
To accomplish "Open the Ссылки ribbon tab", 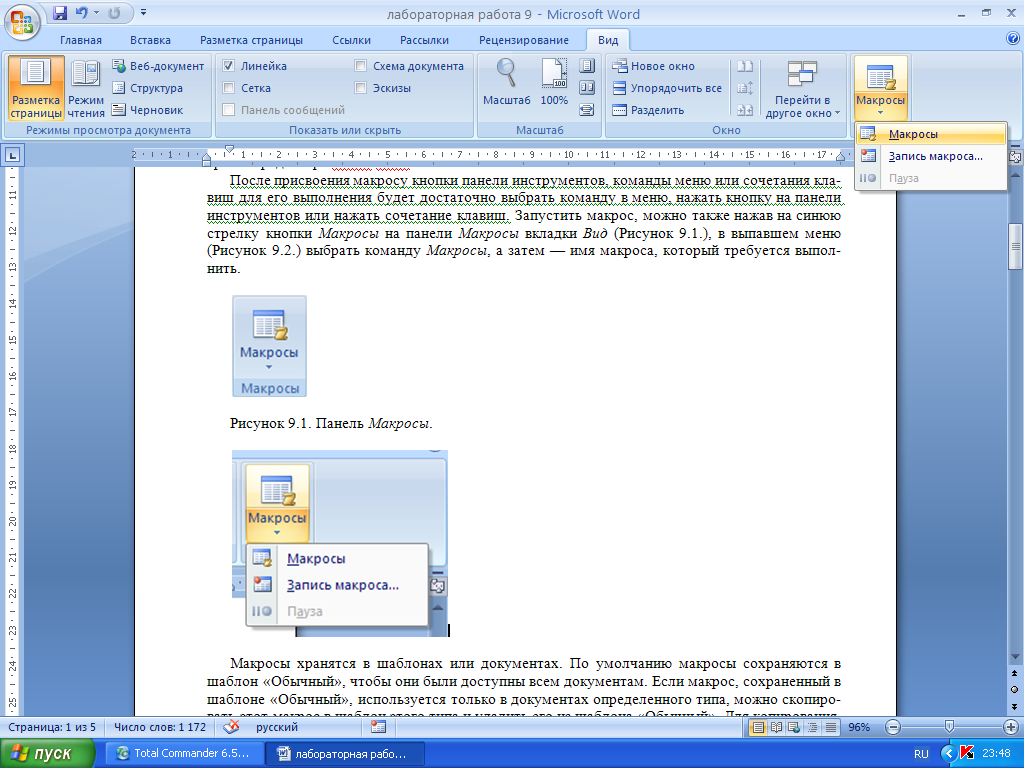I will (x=351, y=40).
